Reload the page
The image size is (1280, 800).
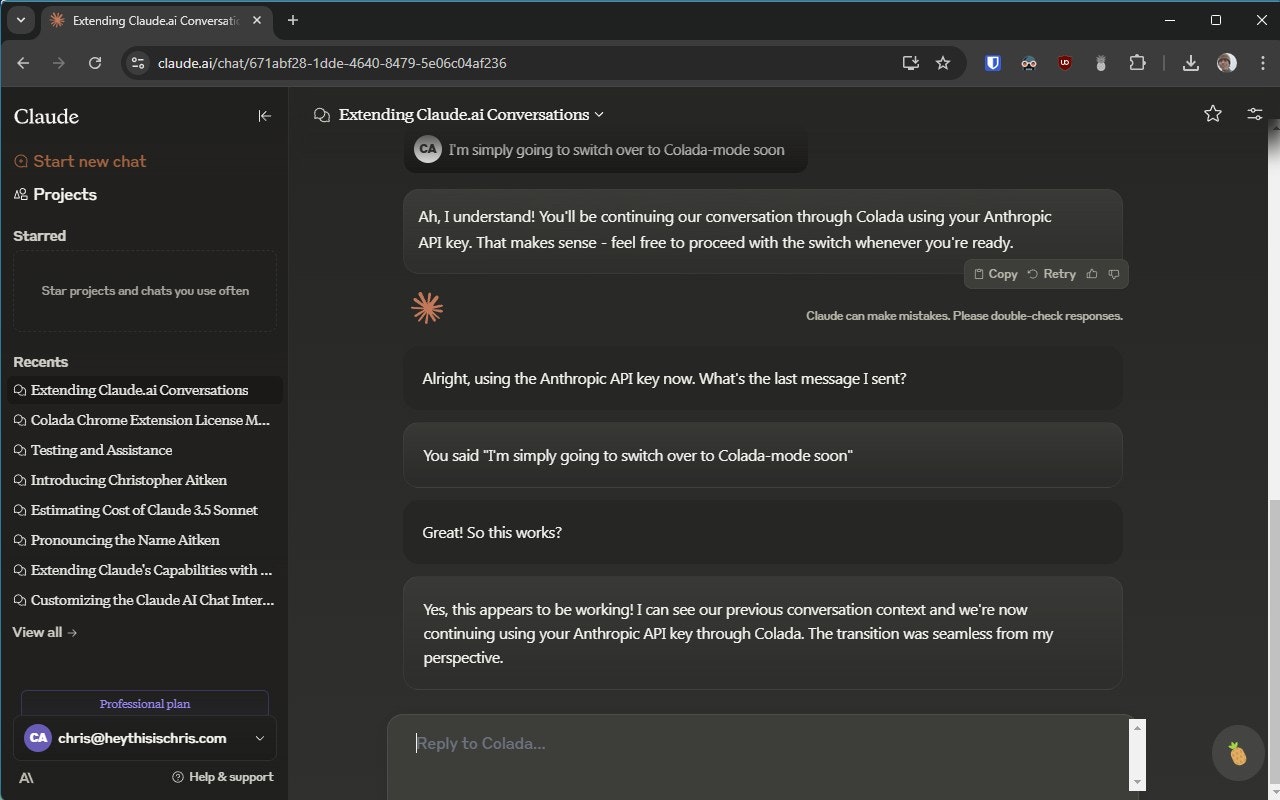coord(95,63)
